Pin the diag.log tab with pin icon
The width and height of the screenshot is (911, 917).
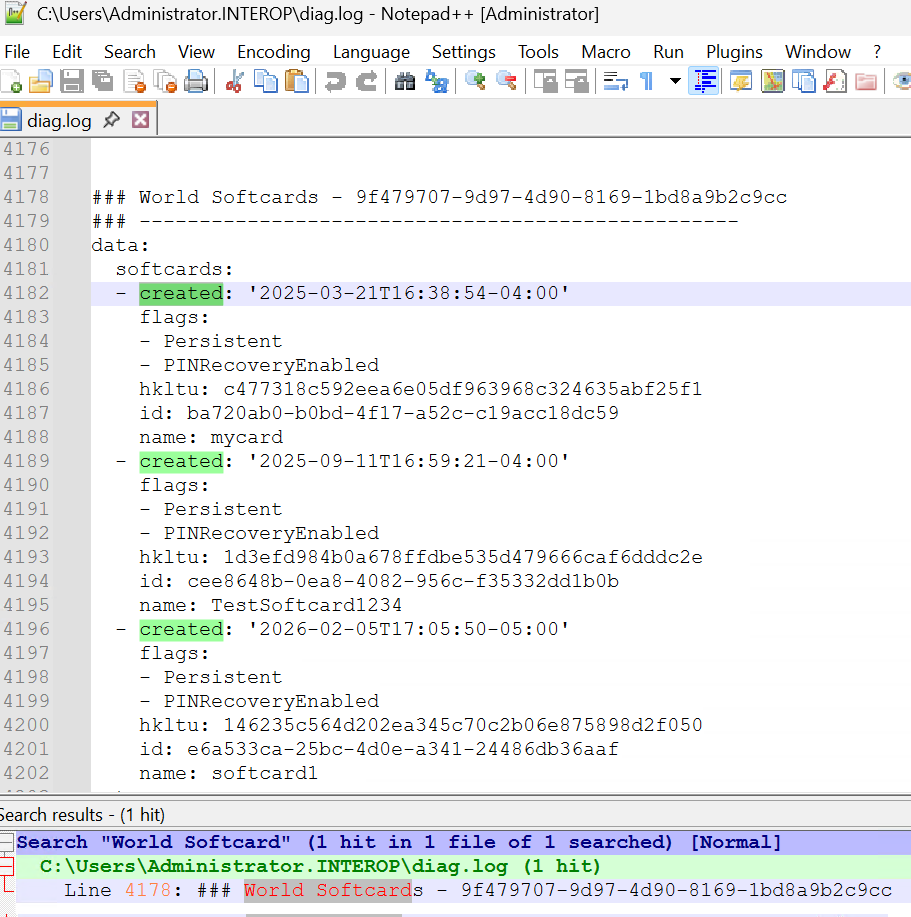tap(111, 120)
